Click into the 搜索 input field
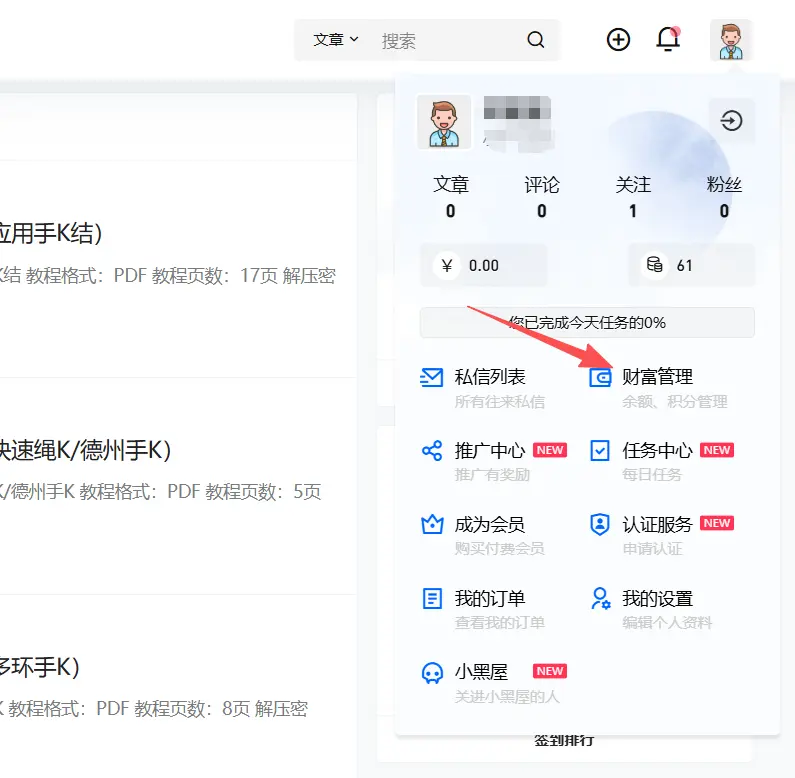The width and height of the screenshot is (795, 778). 445,40
